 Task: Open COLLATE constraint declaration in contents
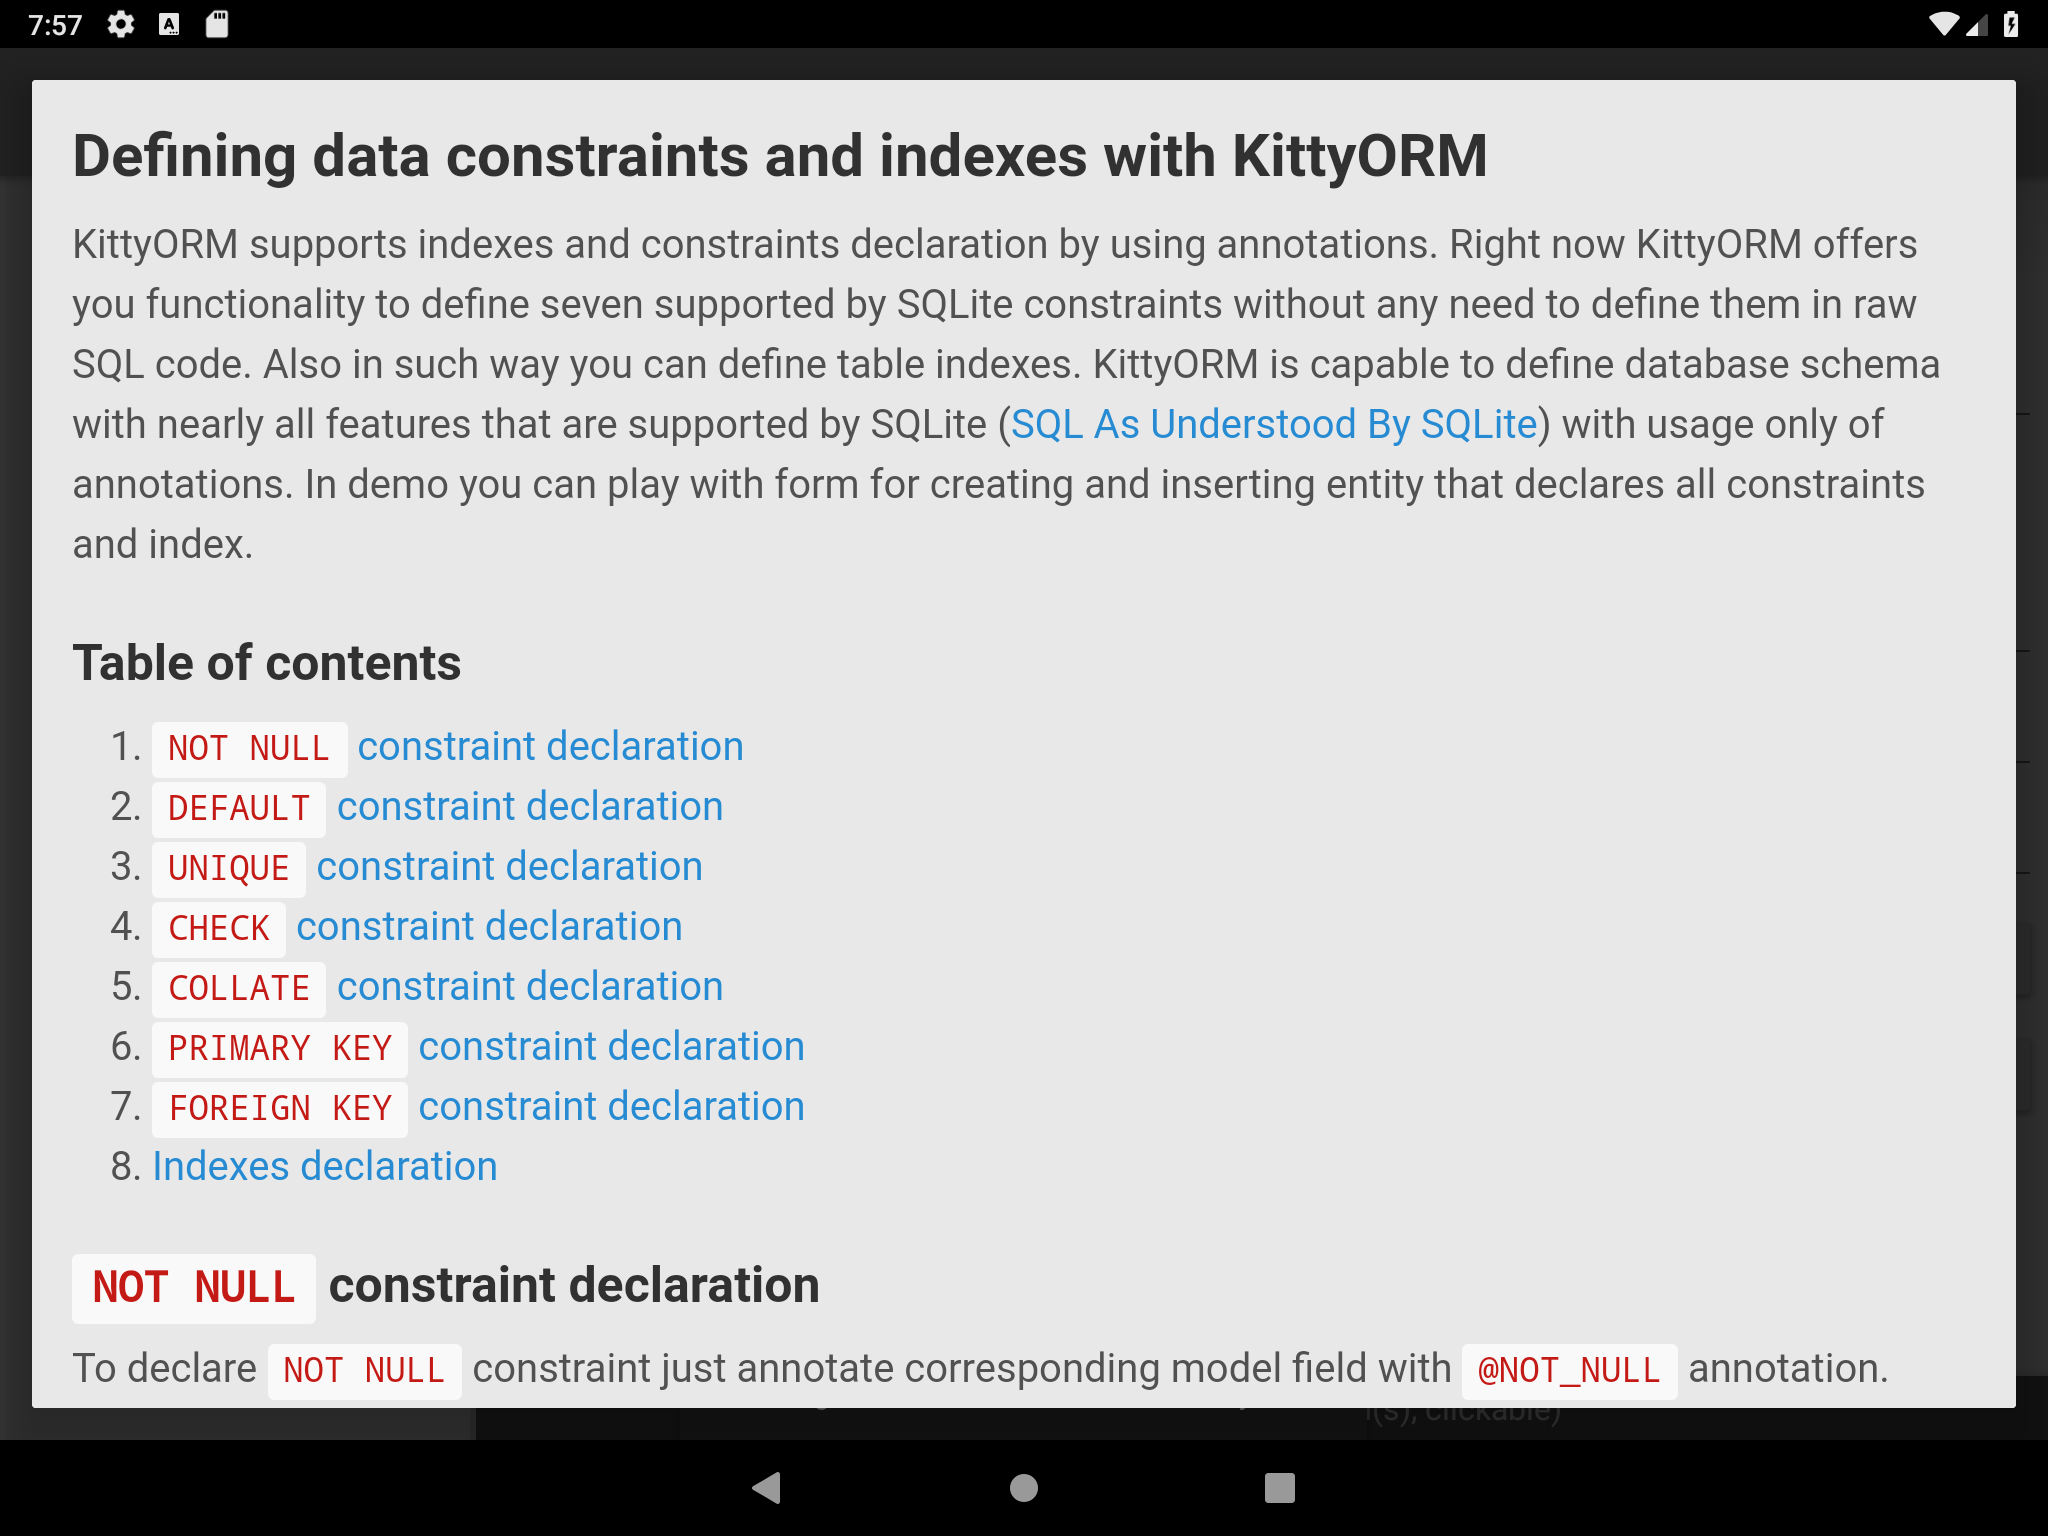[x=438, y=987]
